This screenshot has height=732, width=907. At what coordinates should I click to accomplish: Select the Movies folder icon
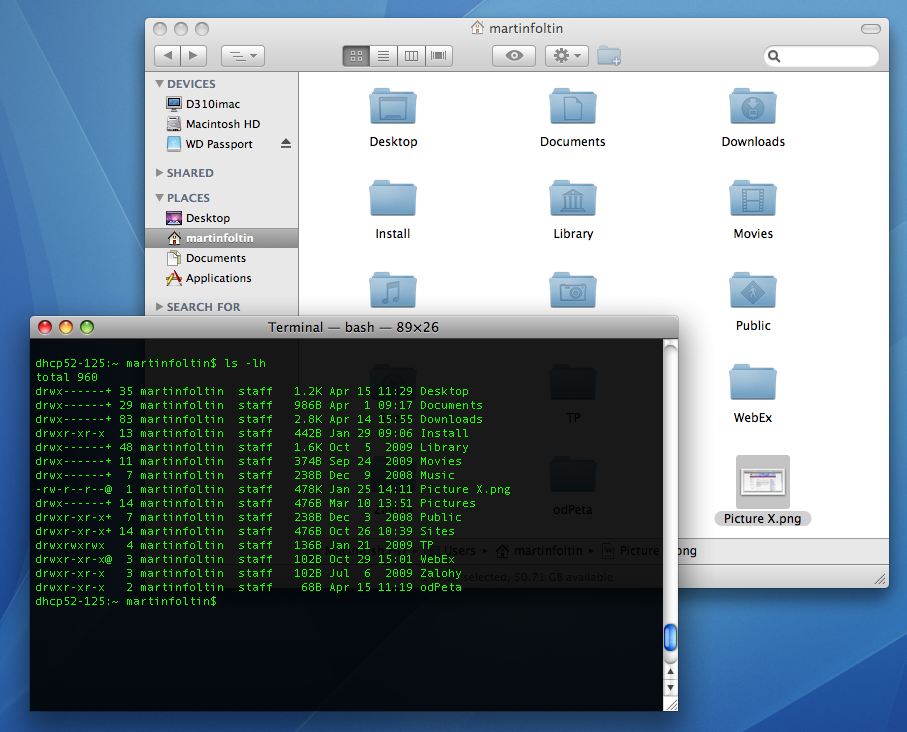pyautogui.click(x=753, y=198)
